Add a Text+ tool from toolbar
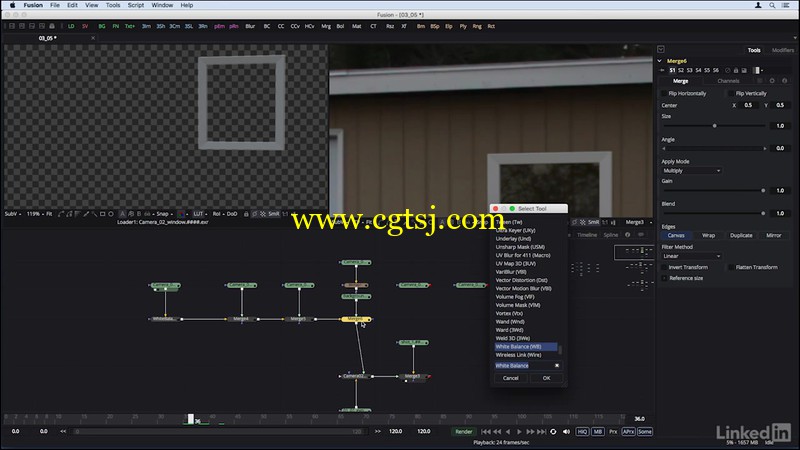 click(x=130, y=26)
